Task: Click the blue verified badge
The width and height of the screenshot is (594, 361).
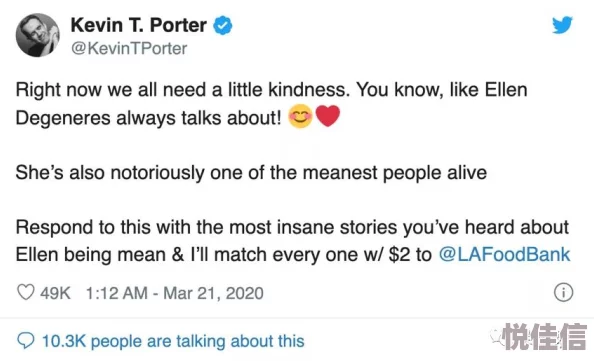Action: pyautogui.click(x=223, y=26)
